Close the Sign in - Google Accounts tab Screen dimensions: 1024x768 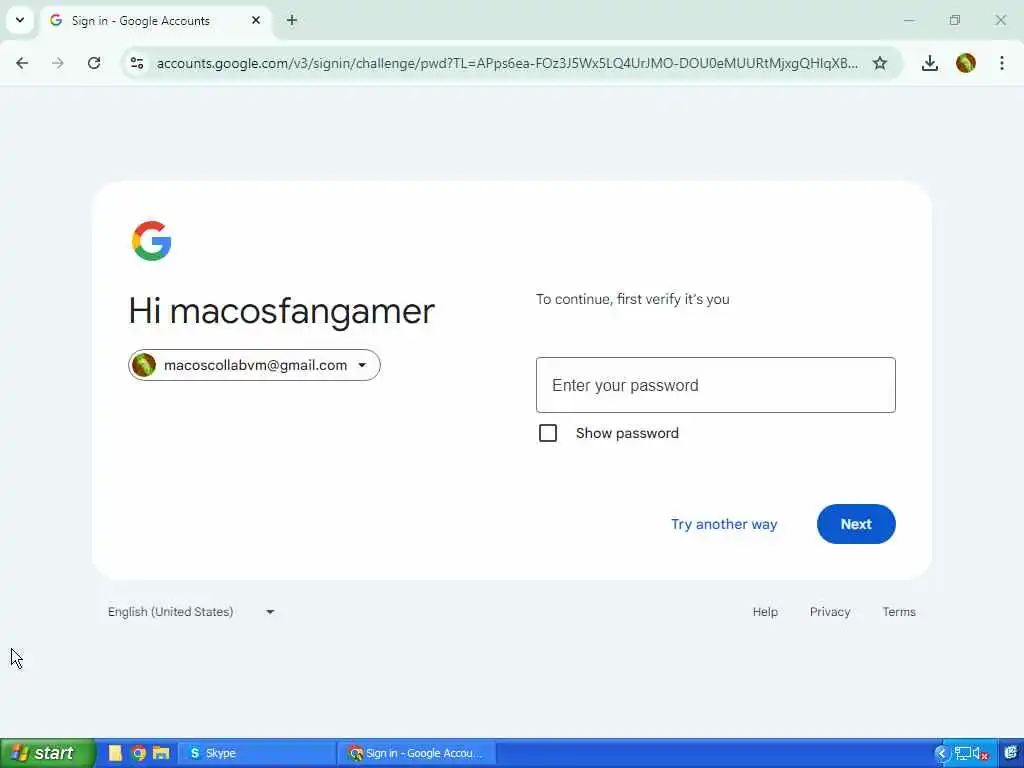(256, 20)
